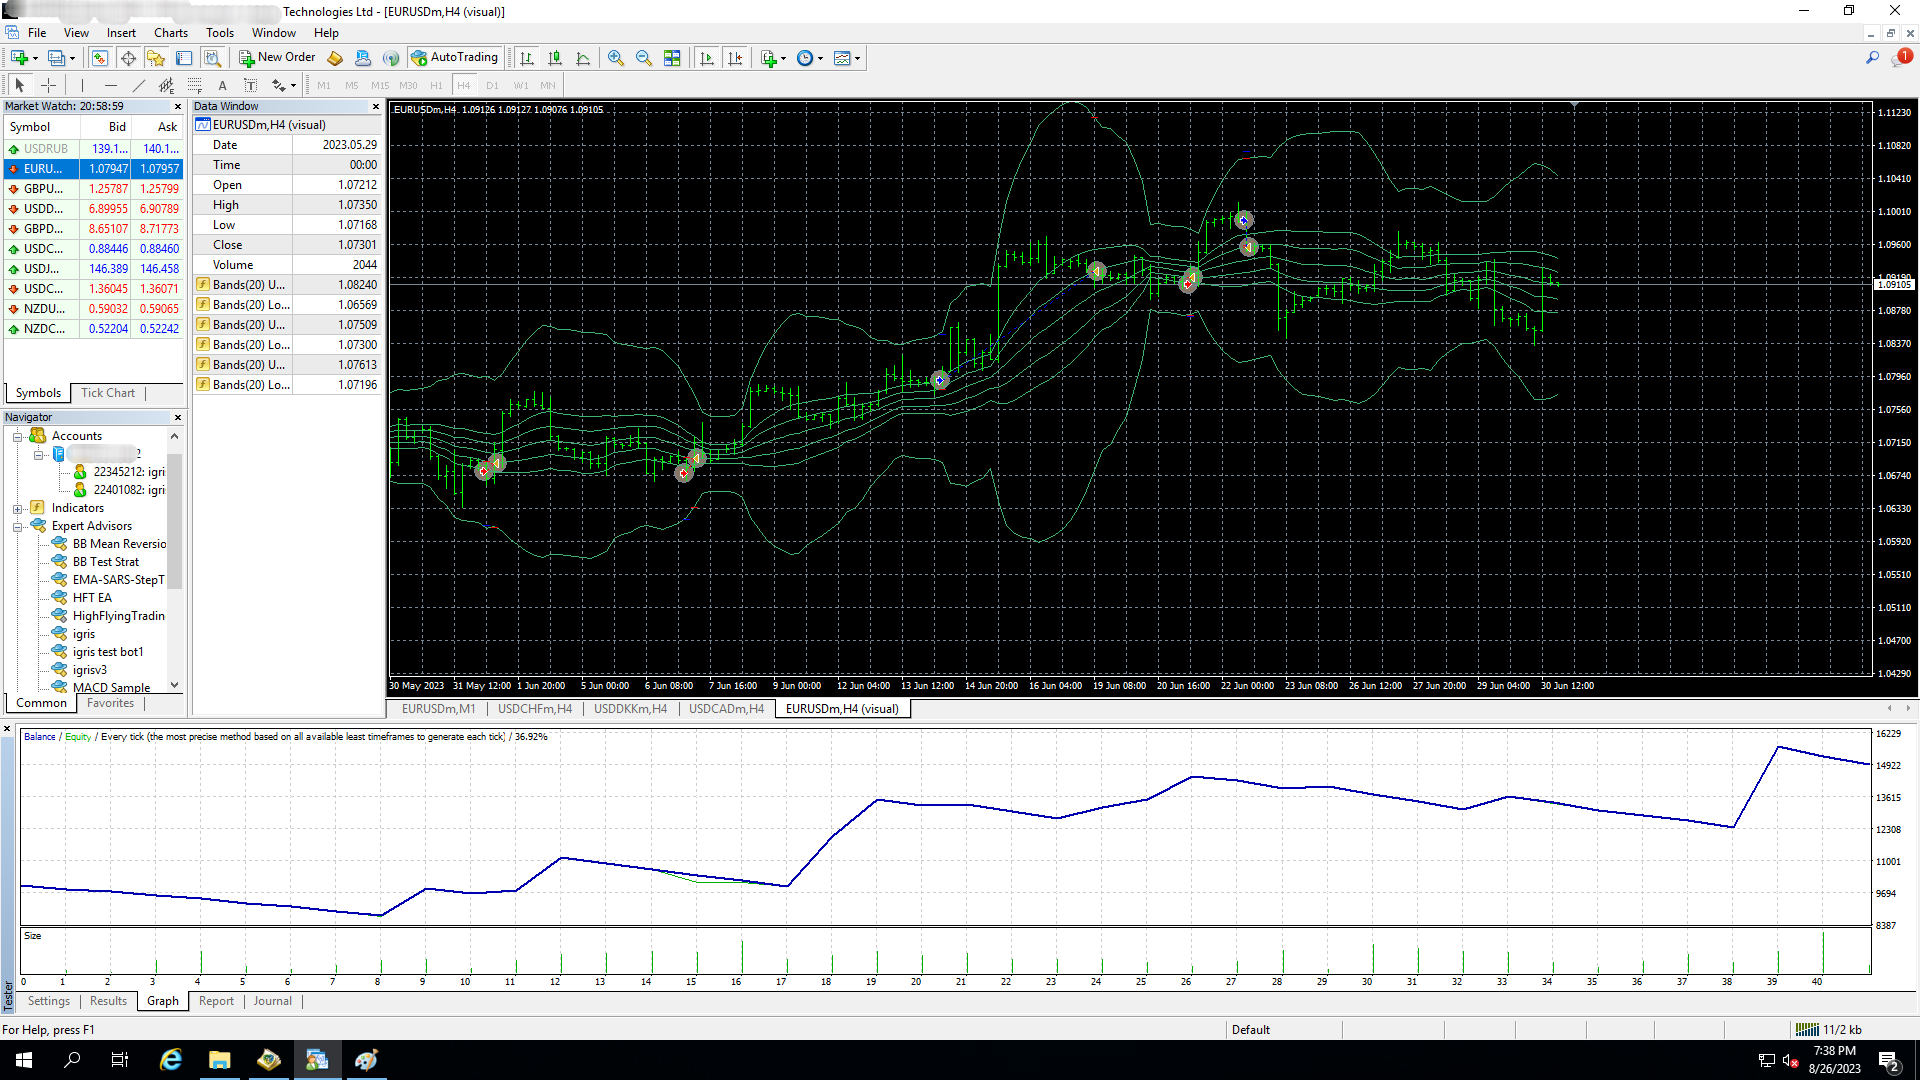Select the draw trendline tool
This screenshot has height=1080, width=1920.
click(x=139, y=86)
